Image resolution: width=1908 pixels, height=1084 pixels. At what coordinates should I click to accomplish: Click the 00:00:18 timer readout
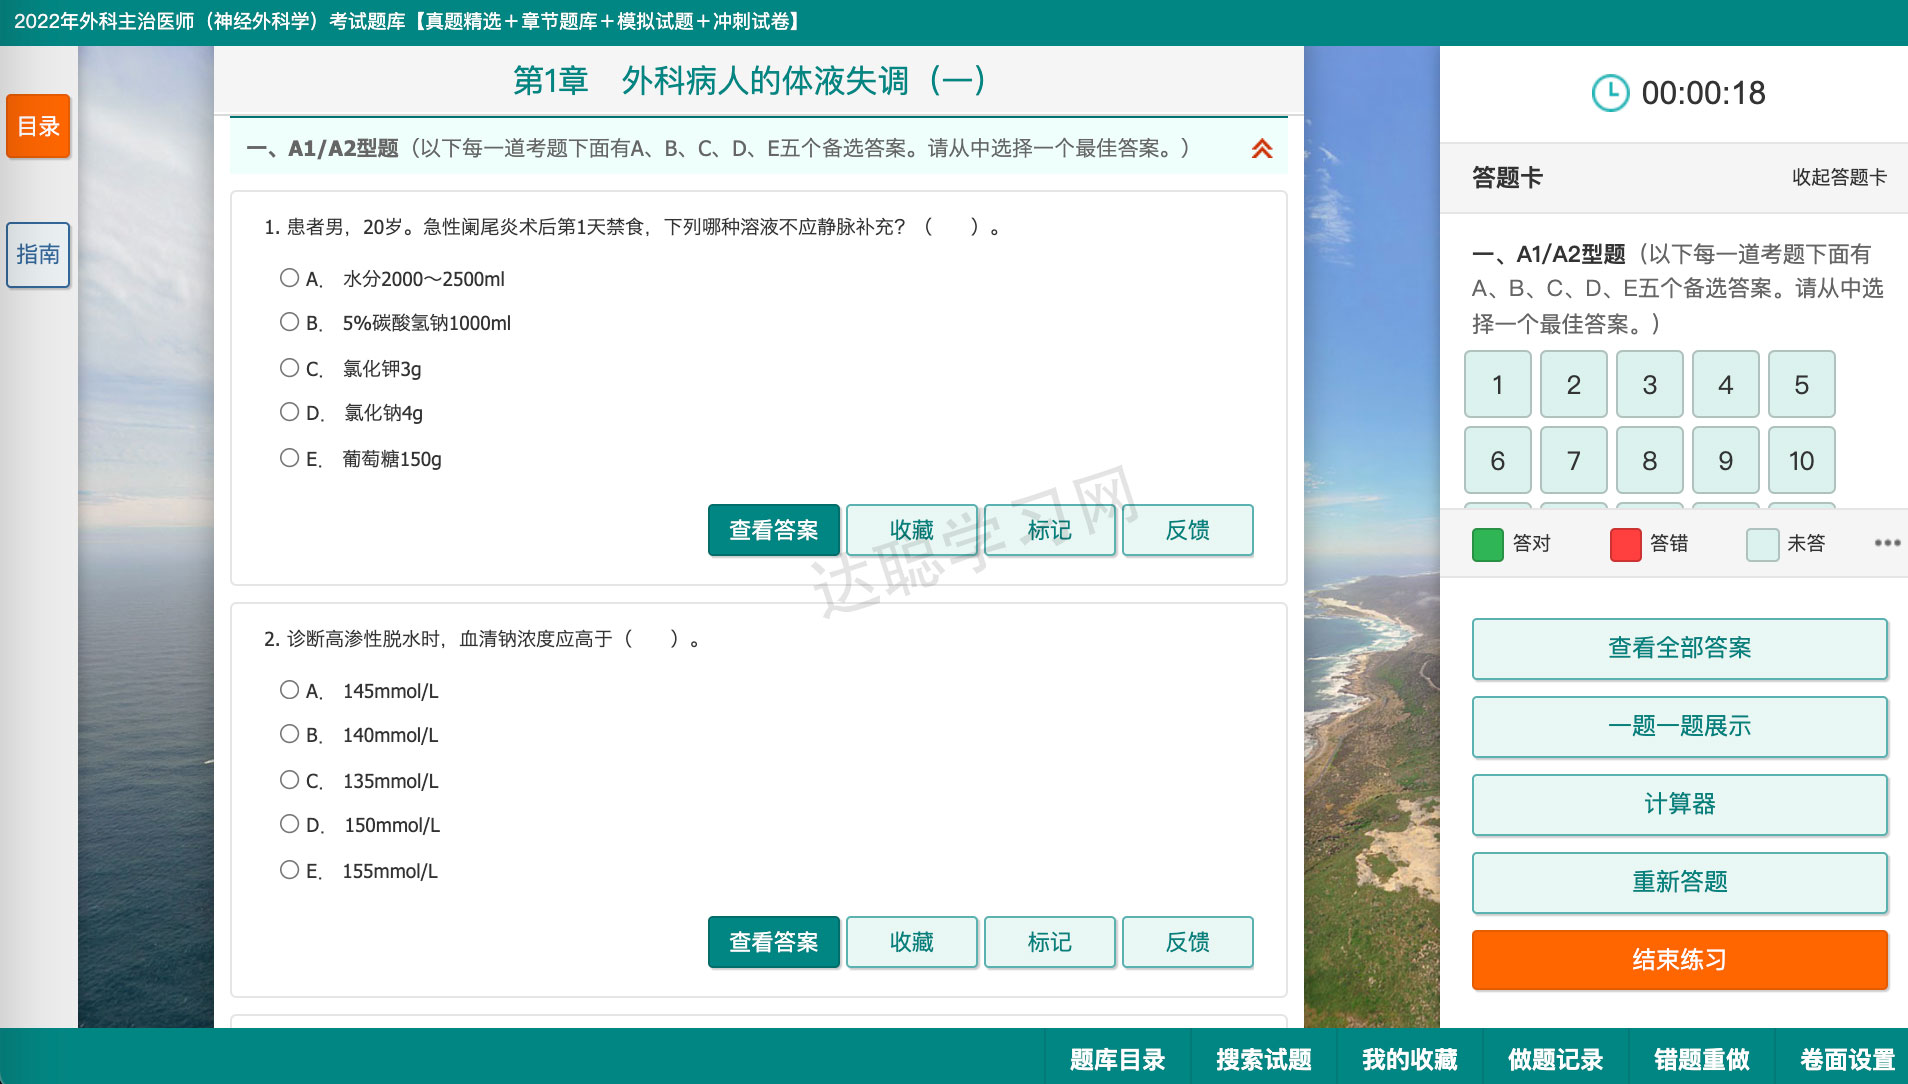[1704, 93]
